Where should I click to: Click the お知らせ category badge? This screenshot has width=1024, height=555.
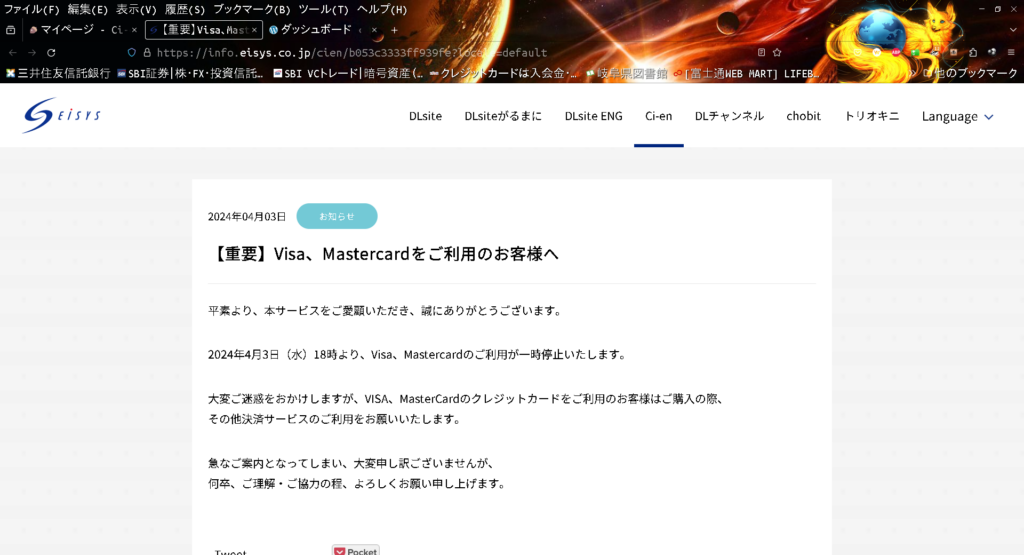point(336,216)
